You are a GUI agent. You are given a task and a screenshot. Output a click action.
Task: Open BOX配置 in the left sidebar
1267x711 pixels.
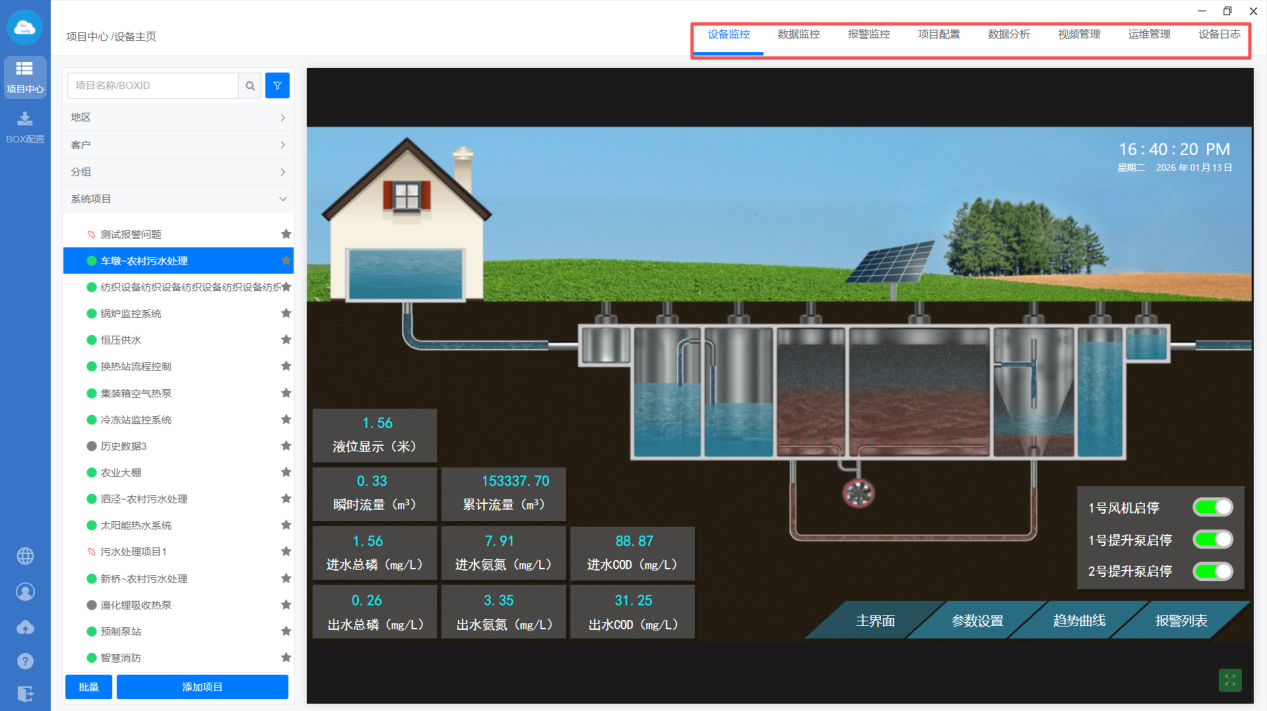[x=25, y=127]
